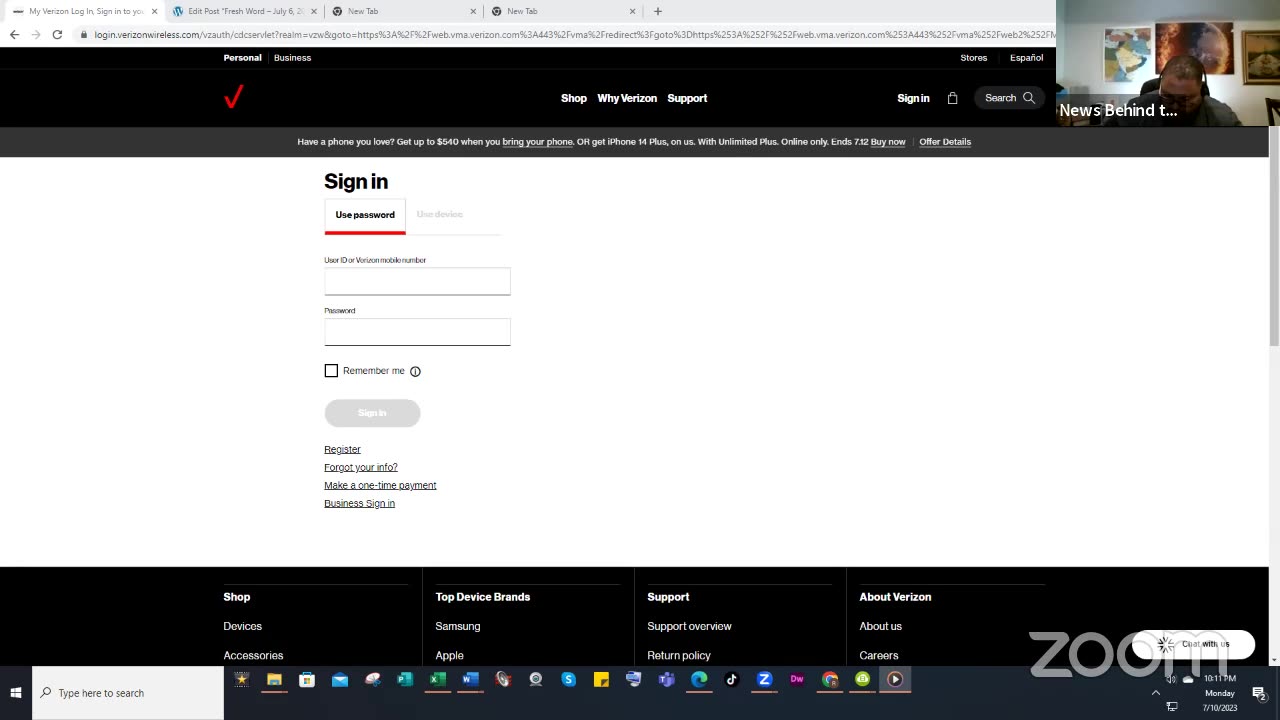This screenshot has width=1280, height=720.
Task: Switch to the first New Tab
Action: pos(403,11)
